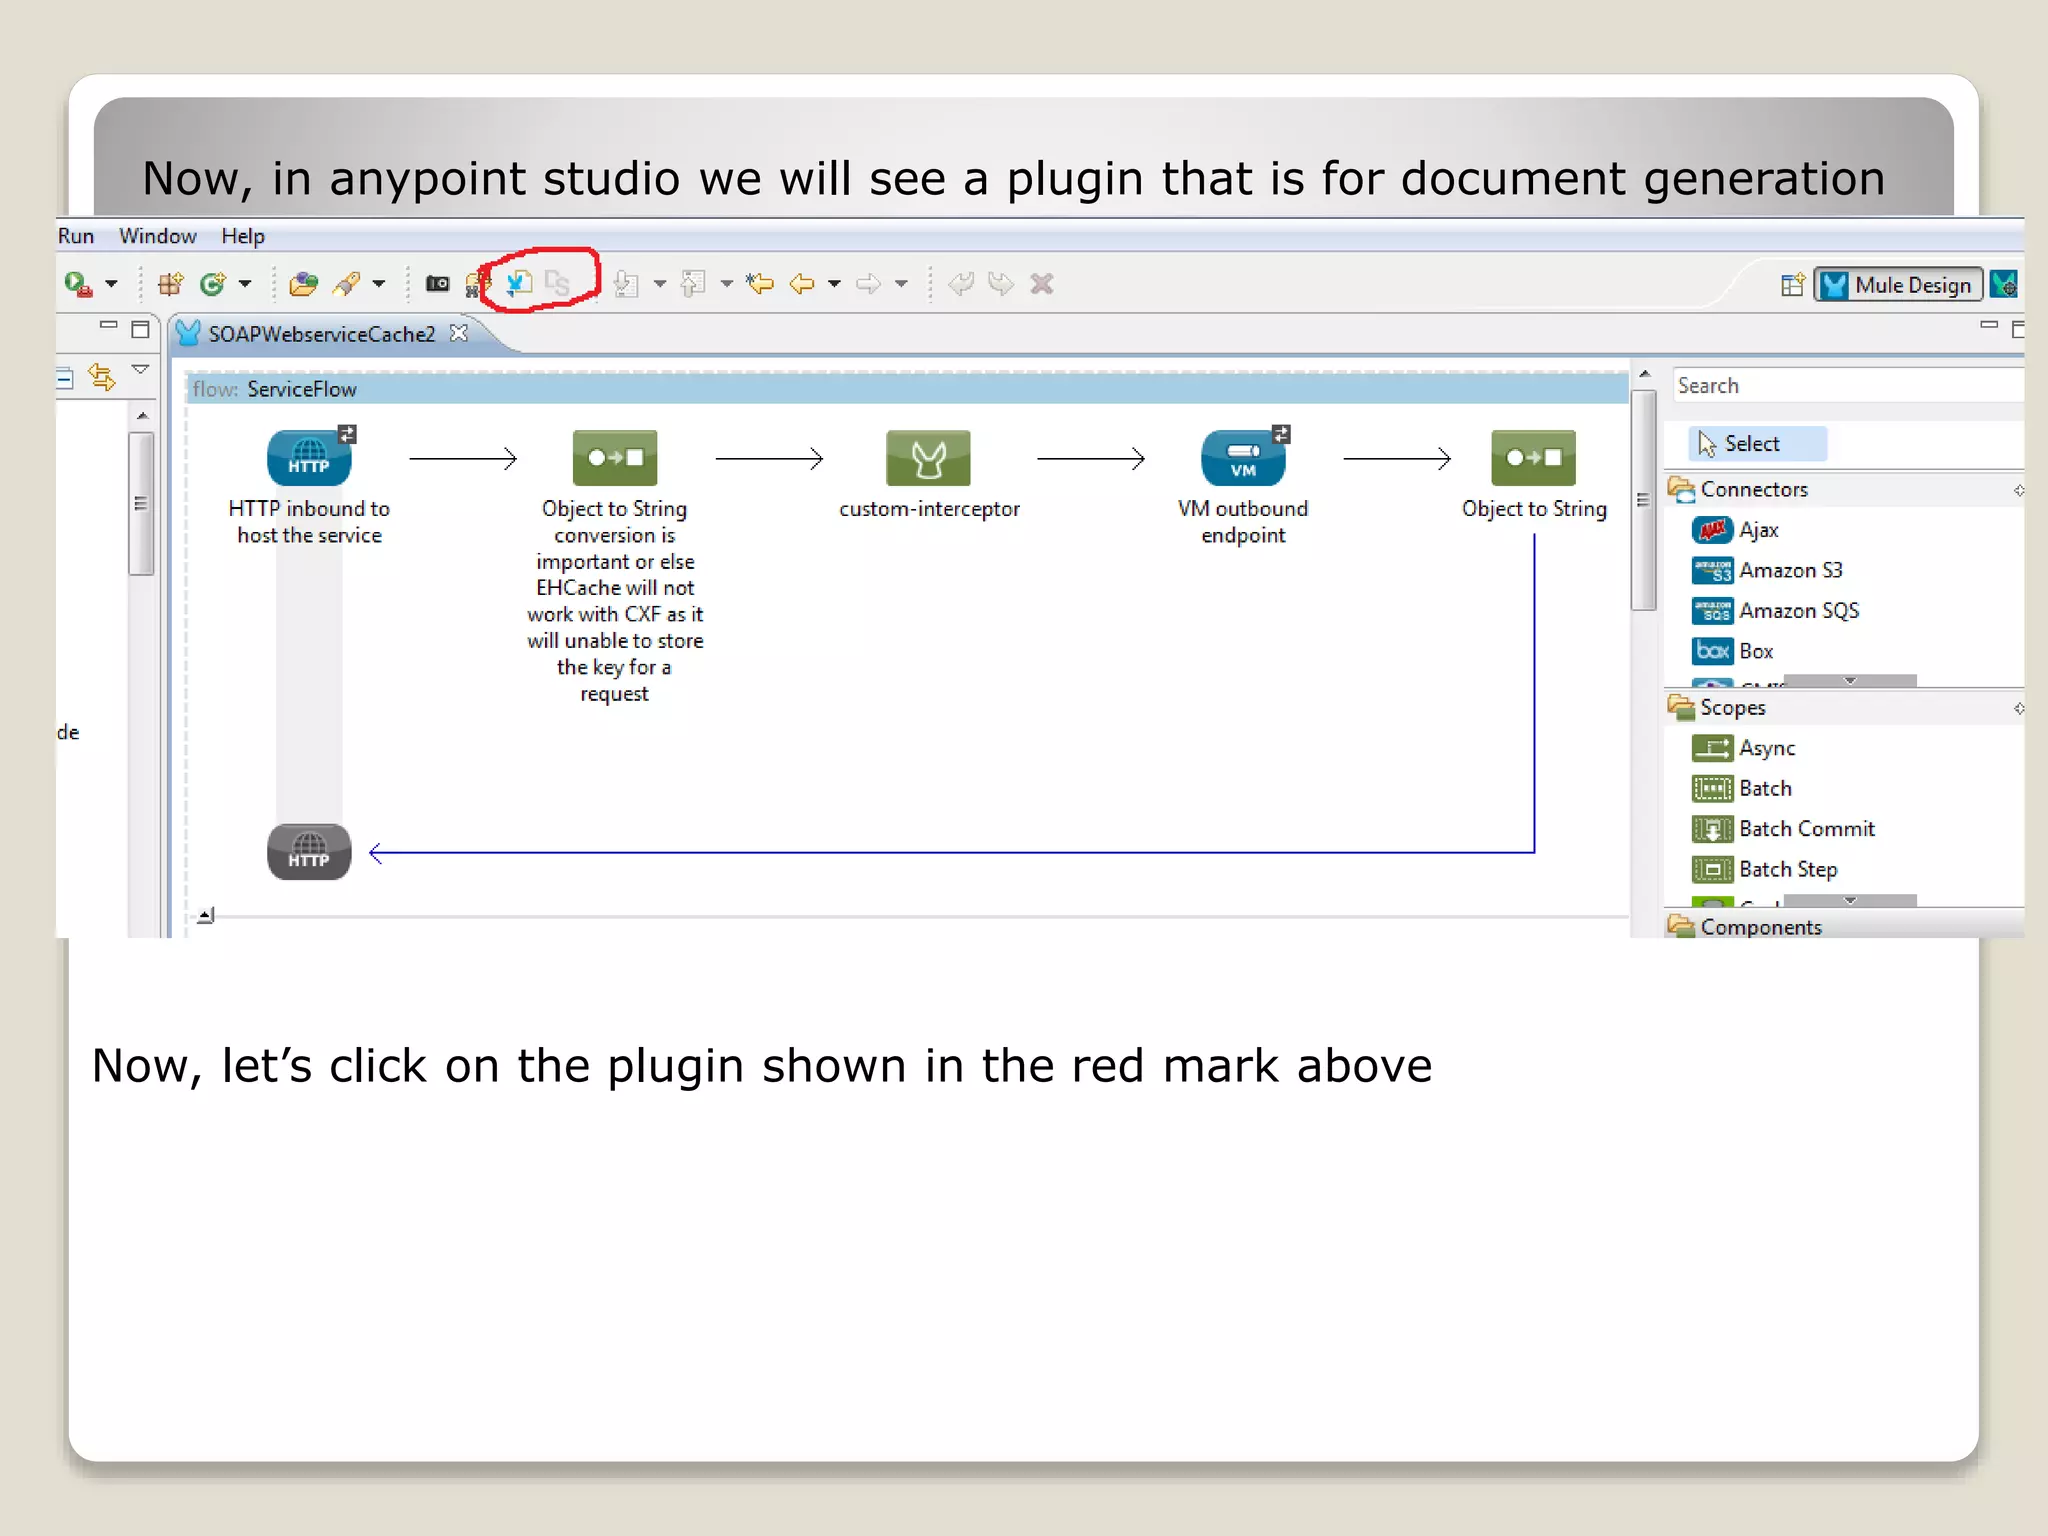This screenshot has height=1536, width=2048.
Task: Click the Open Type folder icon
Action: pyautogui.click(x=303, y=284)
